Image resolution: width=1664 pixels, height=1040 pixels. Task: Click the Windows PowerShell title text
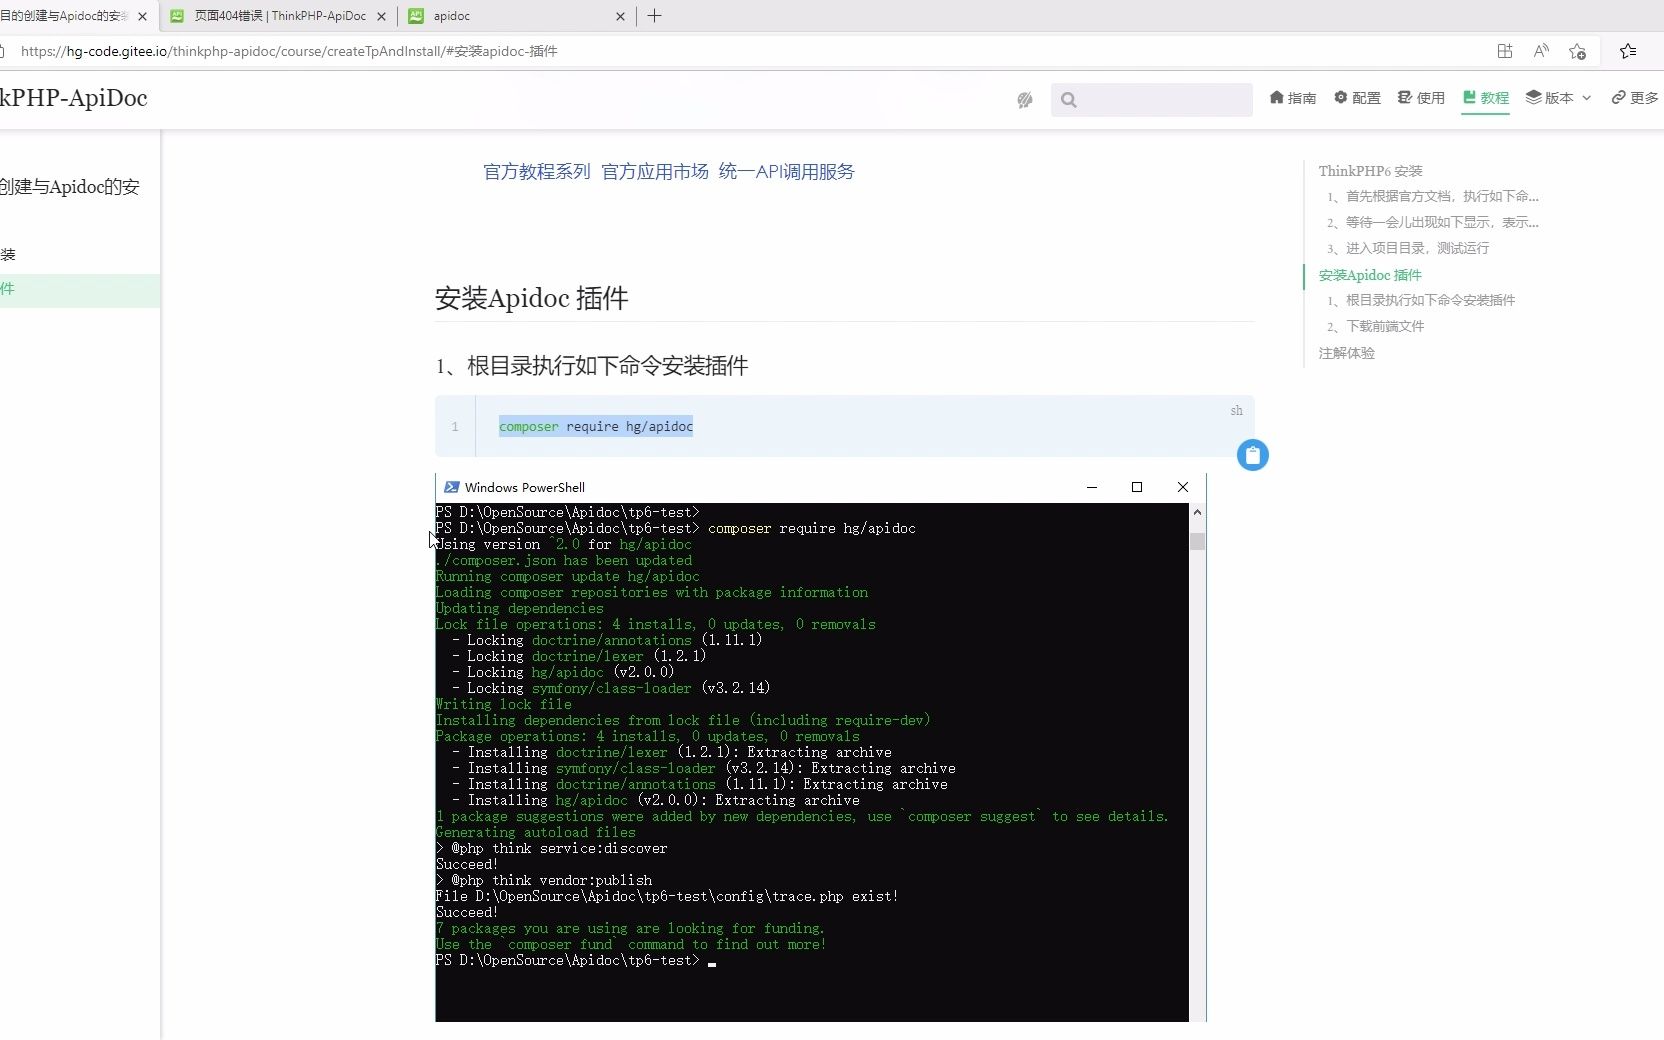(525, 487)
